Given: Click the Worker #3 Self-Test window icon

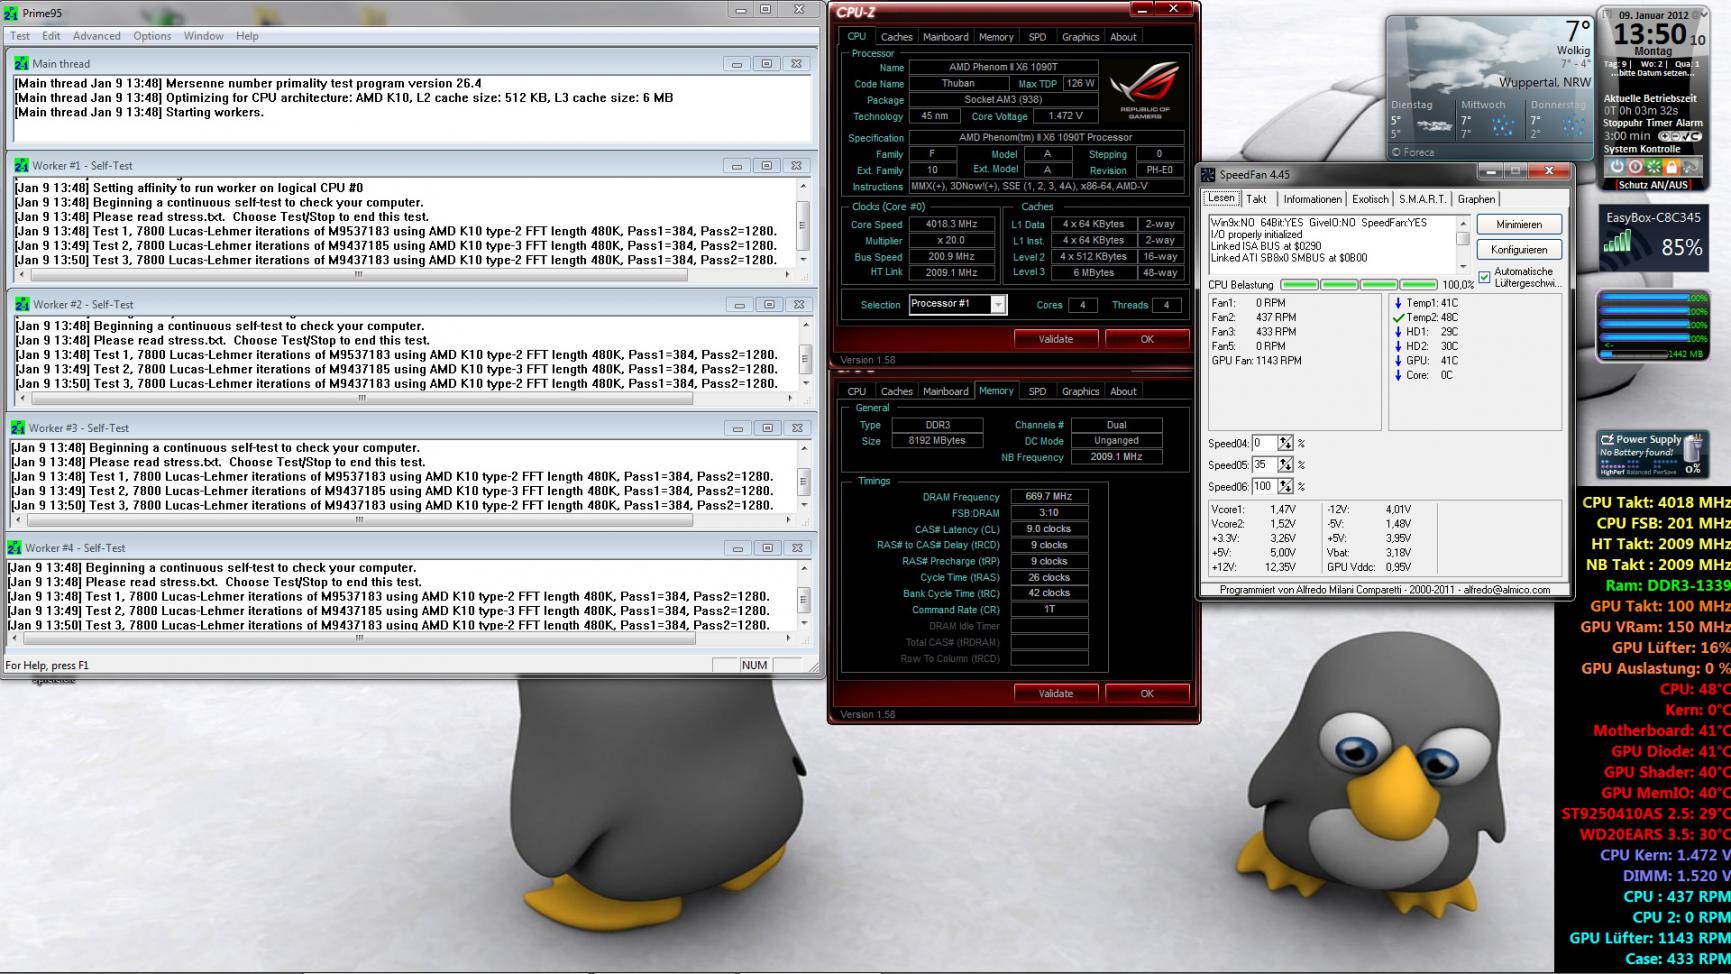Looking at the screenshot, I should click(x=18, y=428).
